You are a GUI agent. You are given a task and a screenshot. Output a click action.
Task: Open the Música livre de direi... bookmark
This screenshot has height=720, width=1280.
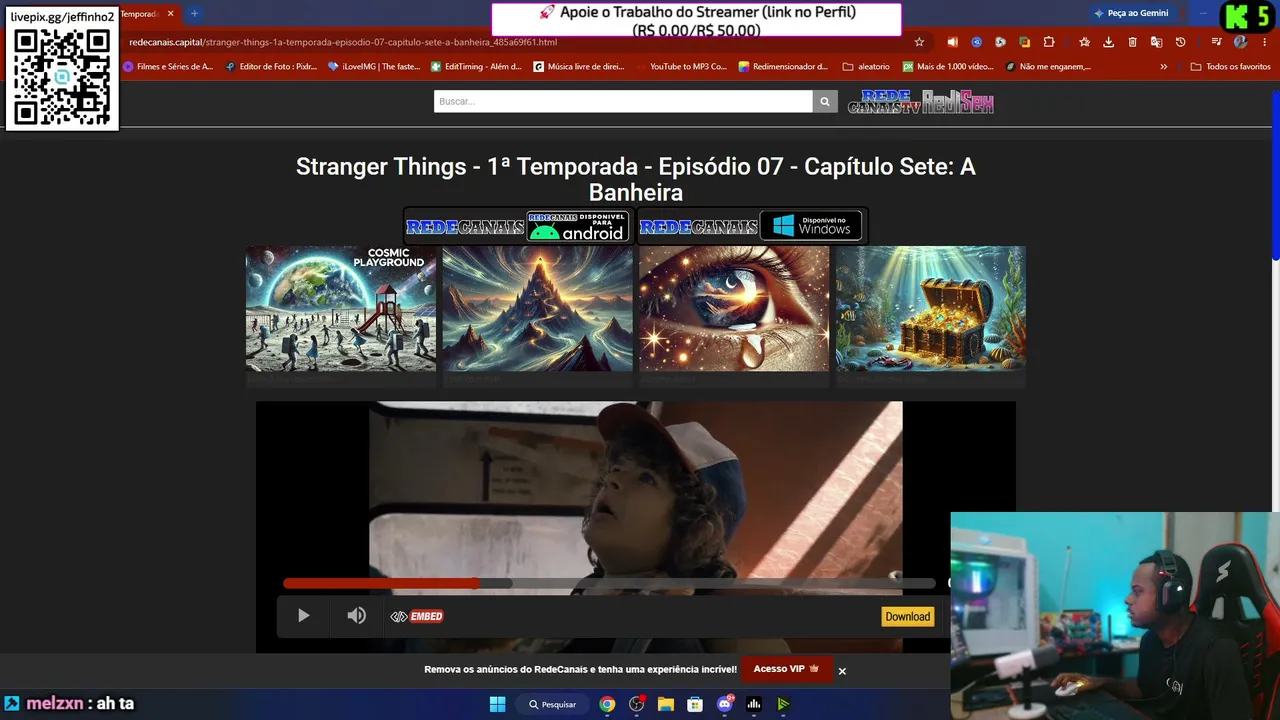(579, 67)
